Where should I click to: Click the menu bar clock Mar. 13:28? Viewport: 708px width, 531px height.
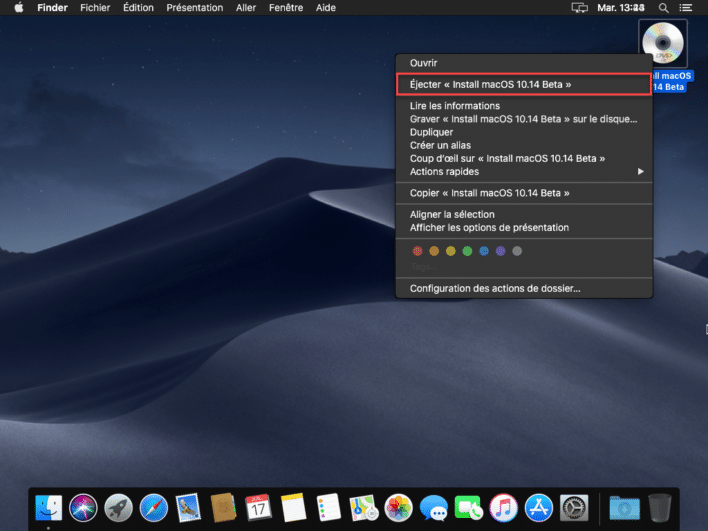(x=621, y=8)
